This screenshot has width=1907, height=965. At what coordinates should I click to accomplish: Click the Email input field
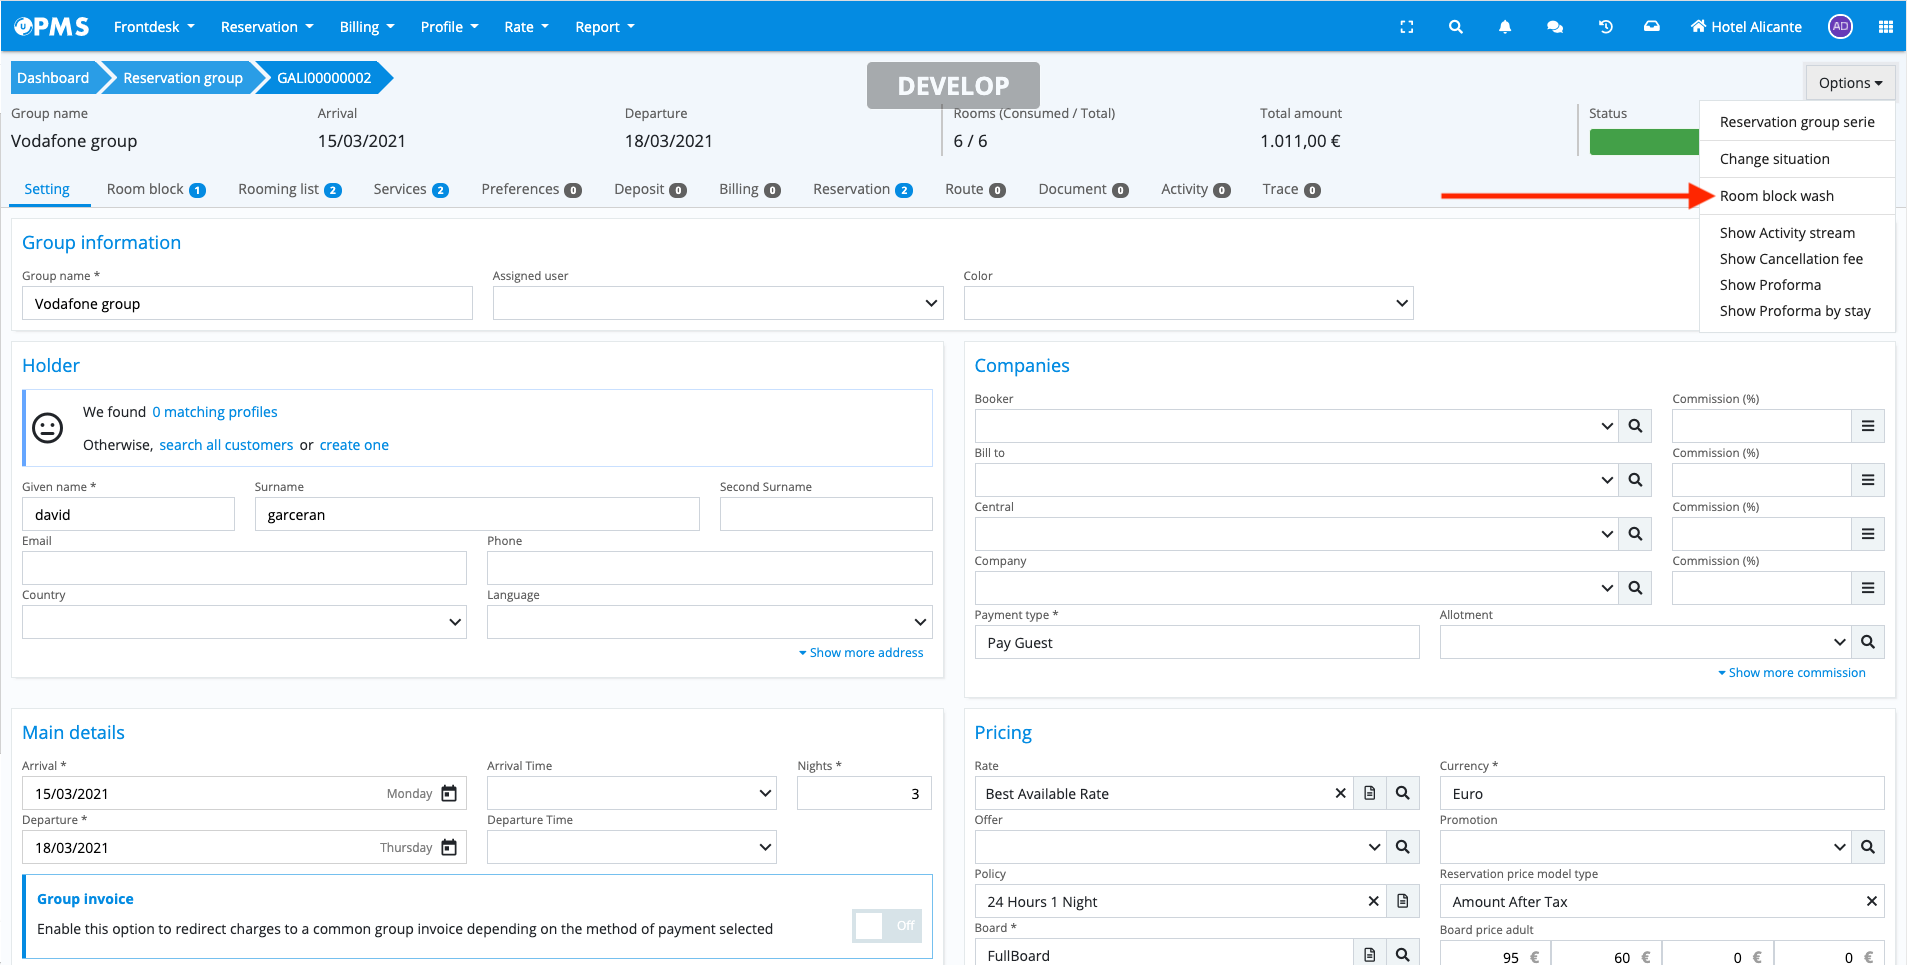click(x=244, y=568)
